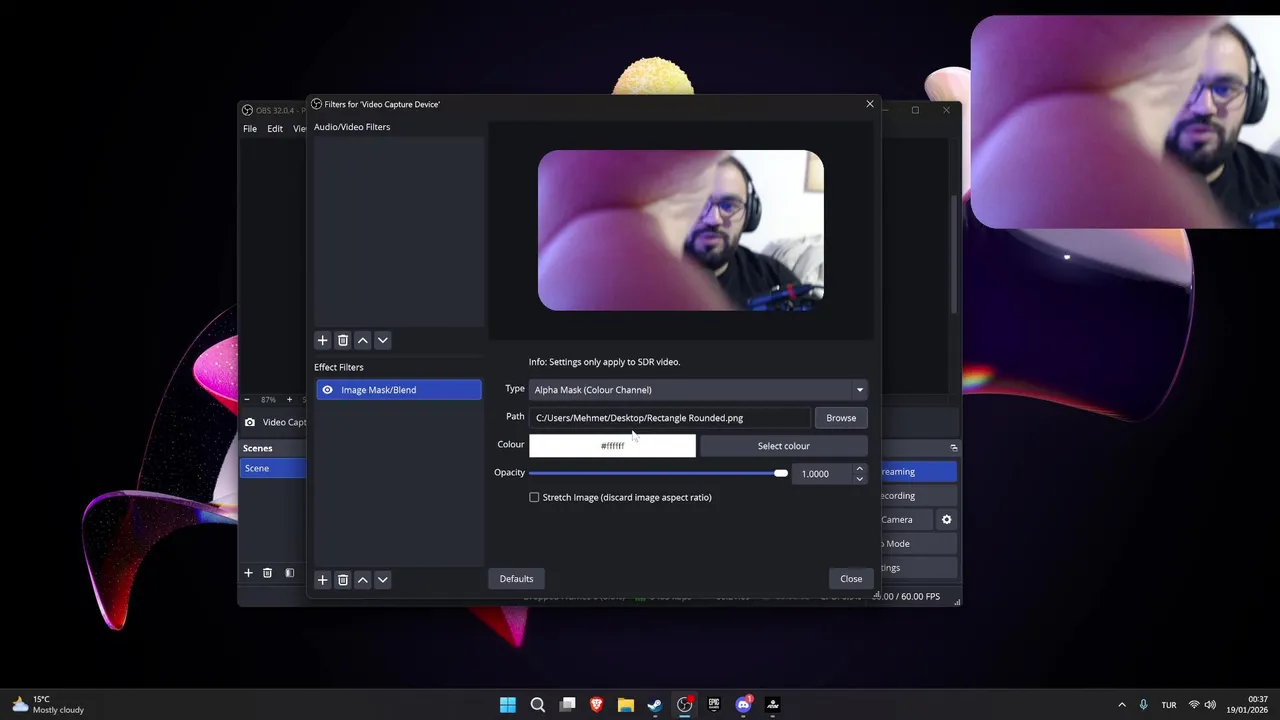Click Browse to choose mask image
Image resolution: width=1280 pixels, height=720 pixels.
[841, 418]
